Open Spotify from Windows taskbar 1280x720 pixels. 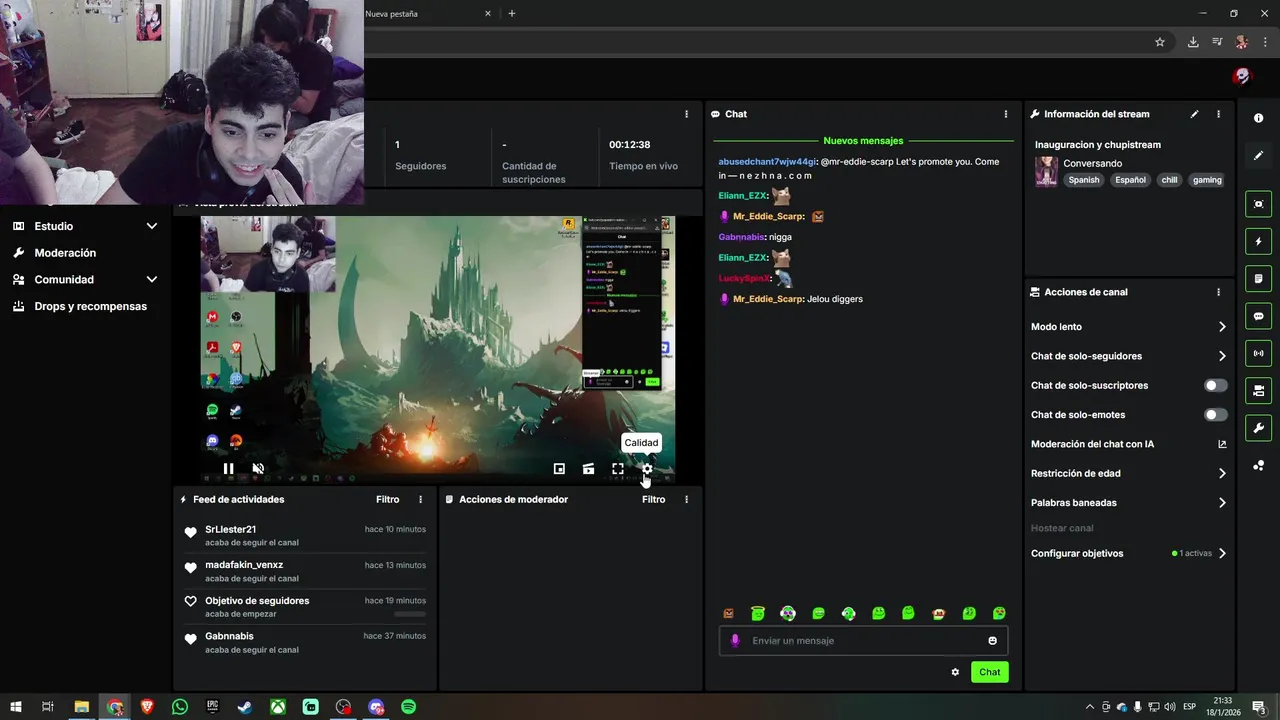tap(408, 707)
